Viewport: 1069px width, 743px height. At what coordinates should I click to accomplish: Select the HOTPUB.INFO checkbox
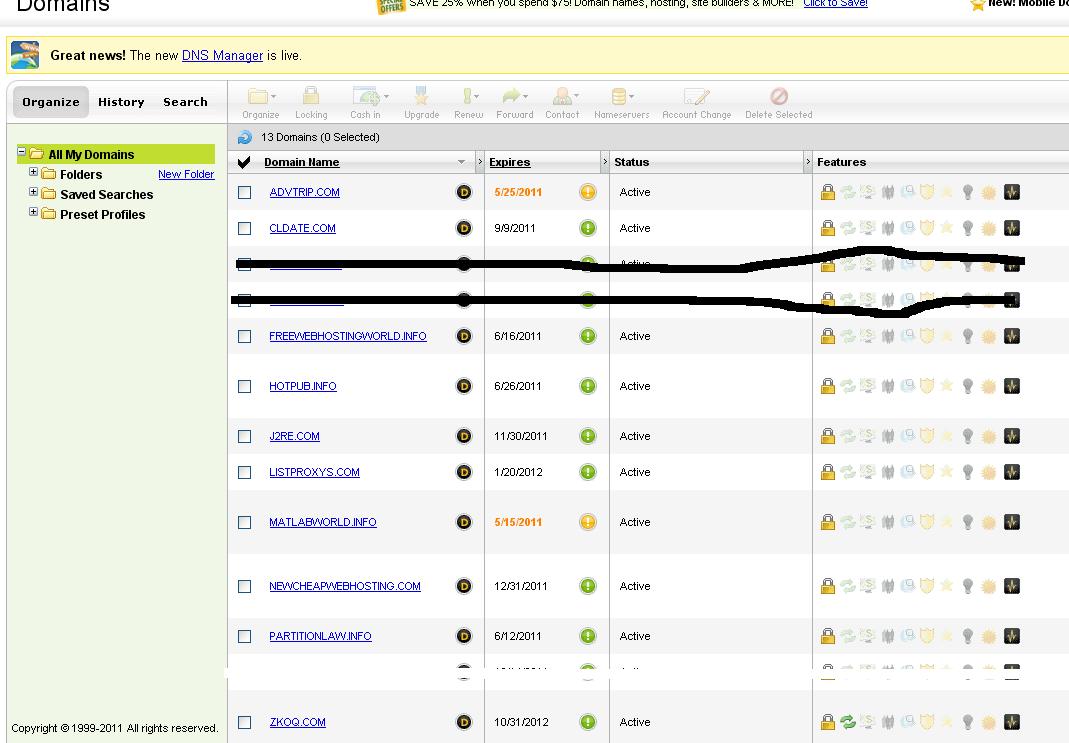pos(245,387)
